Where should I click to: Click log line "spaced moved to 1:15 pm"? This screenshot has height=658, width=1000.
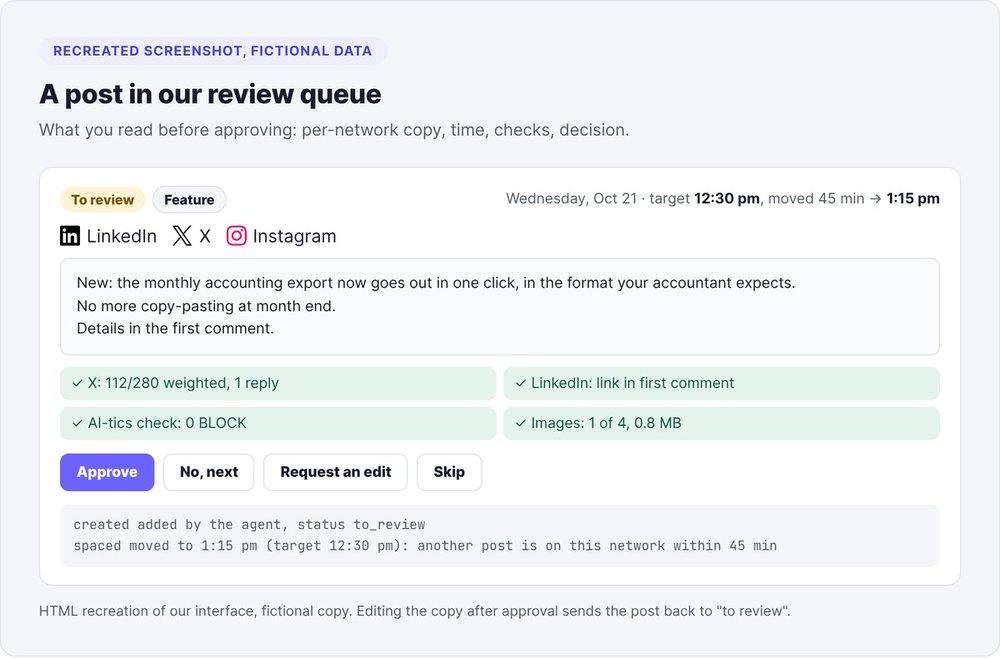(x=425, y=546)
